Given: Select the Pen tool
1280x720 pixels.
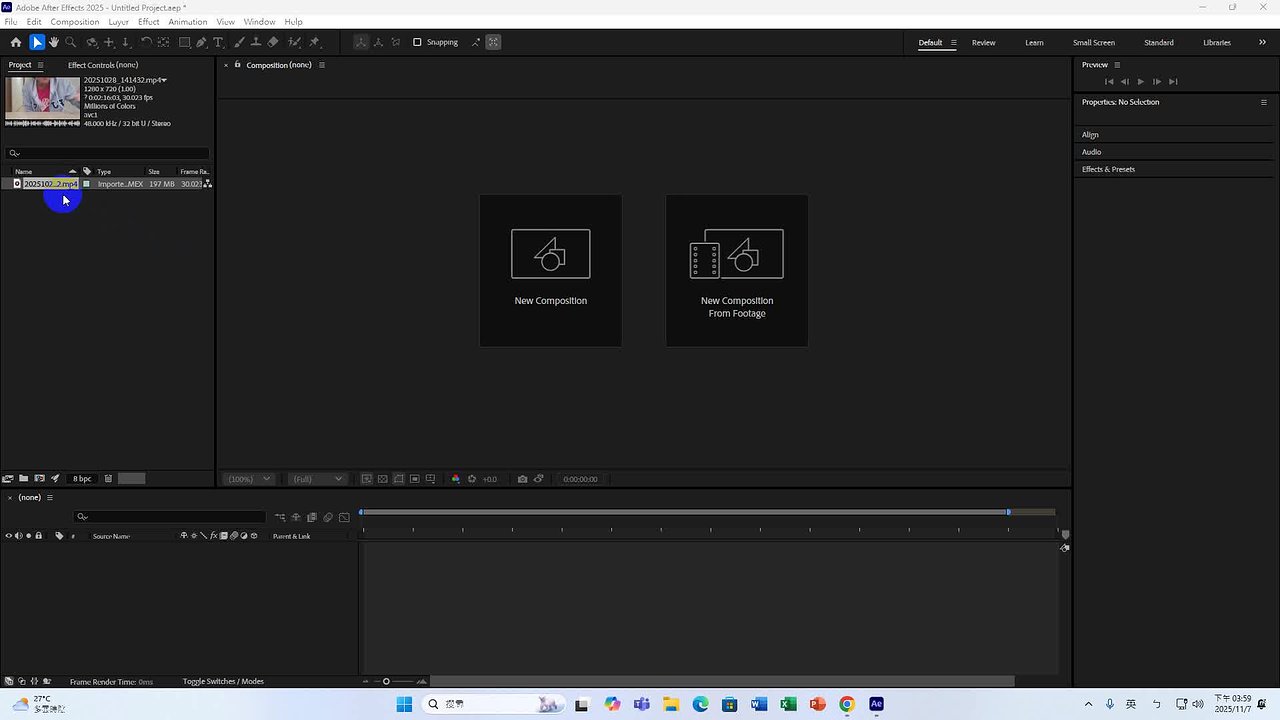Looking at the screenshot, I should coord(200,42).
